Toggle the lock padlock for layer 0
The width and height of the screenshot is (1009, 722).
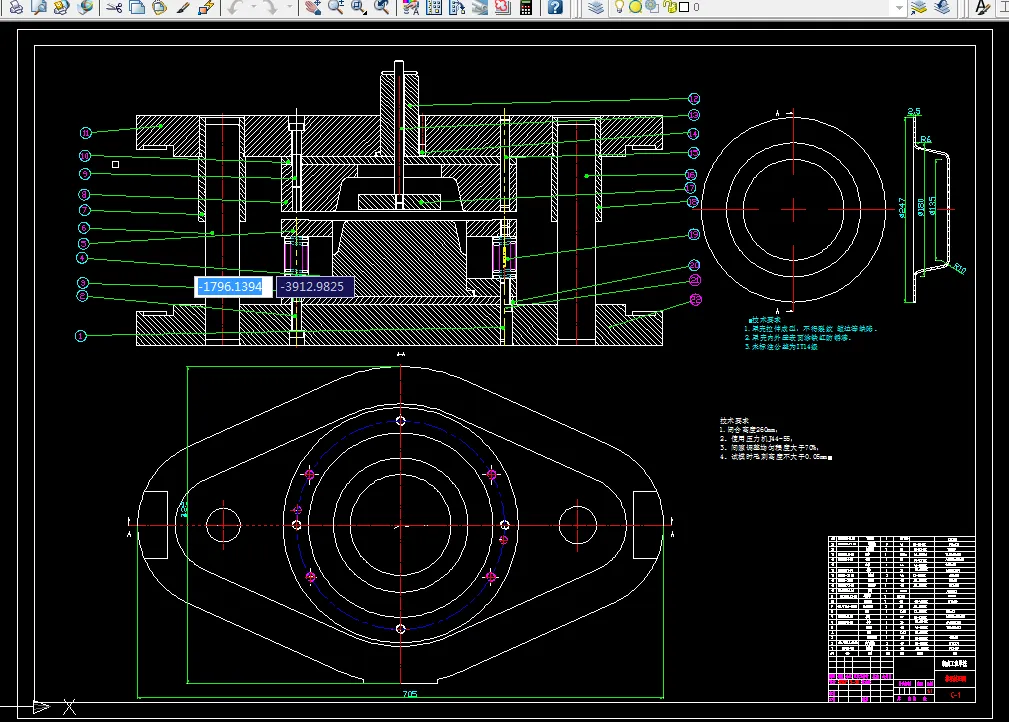click(670, 7)
